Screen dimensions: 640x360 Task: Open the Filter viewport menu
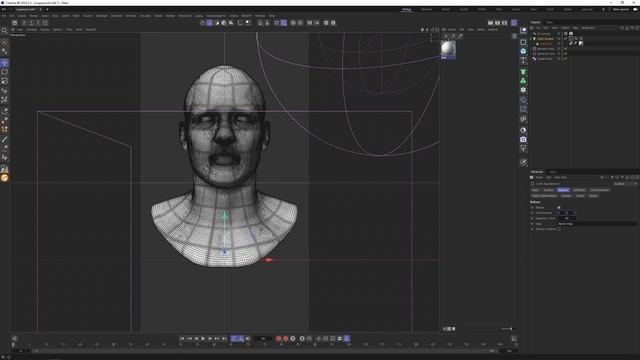tap(69, 29)
